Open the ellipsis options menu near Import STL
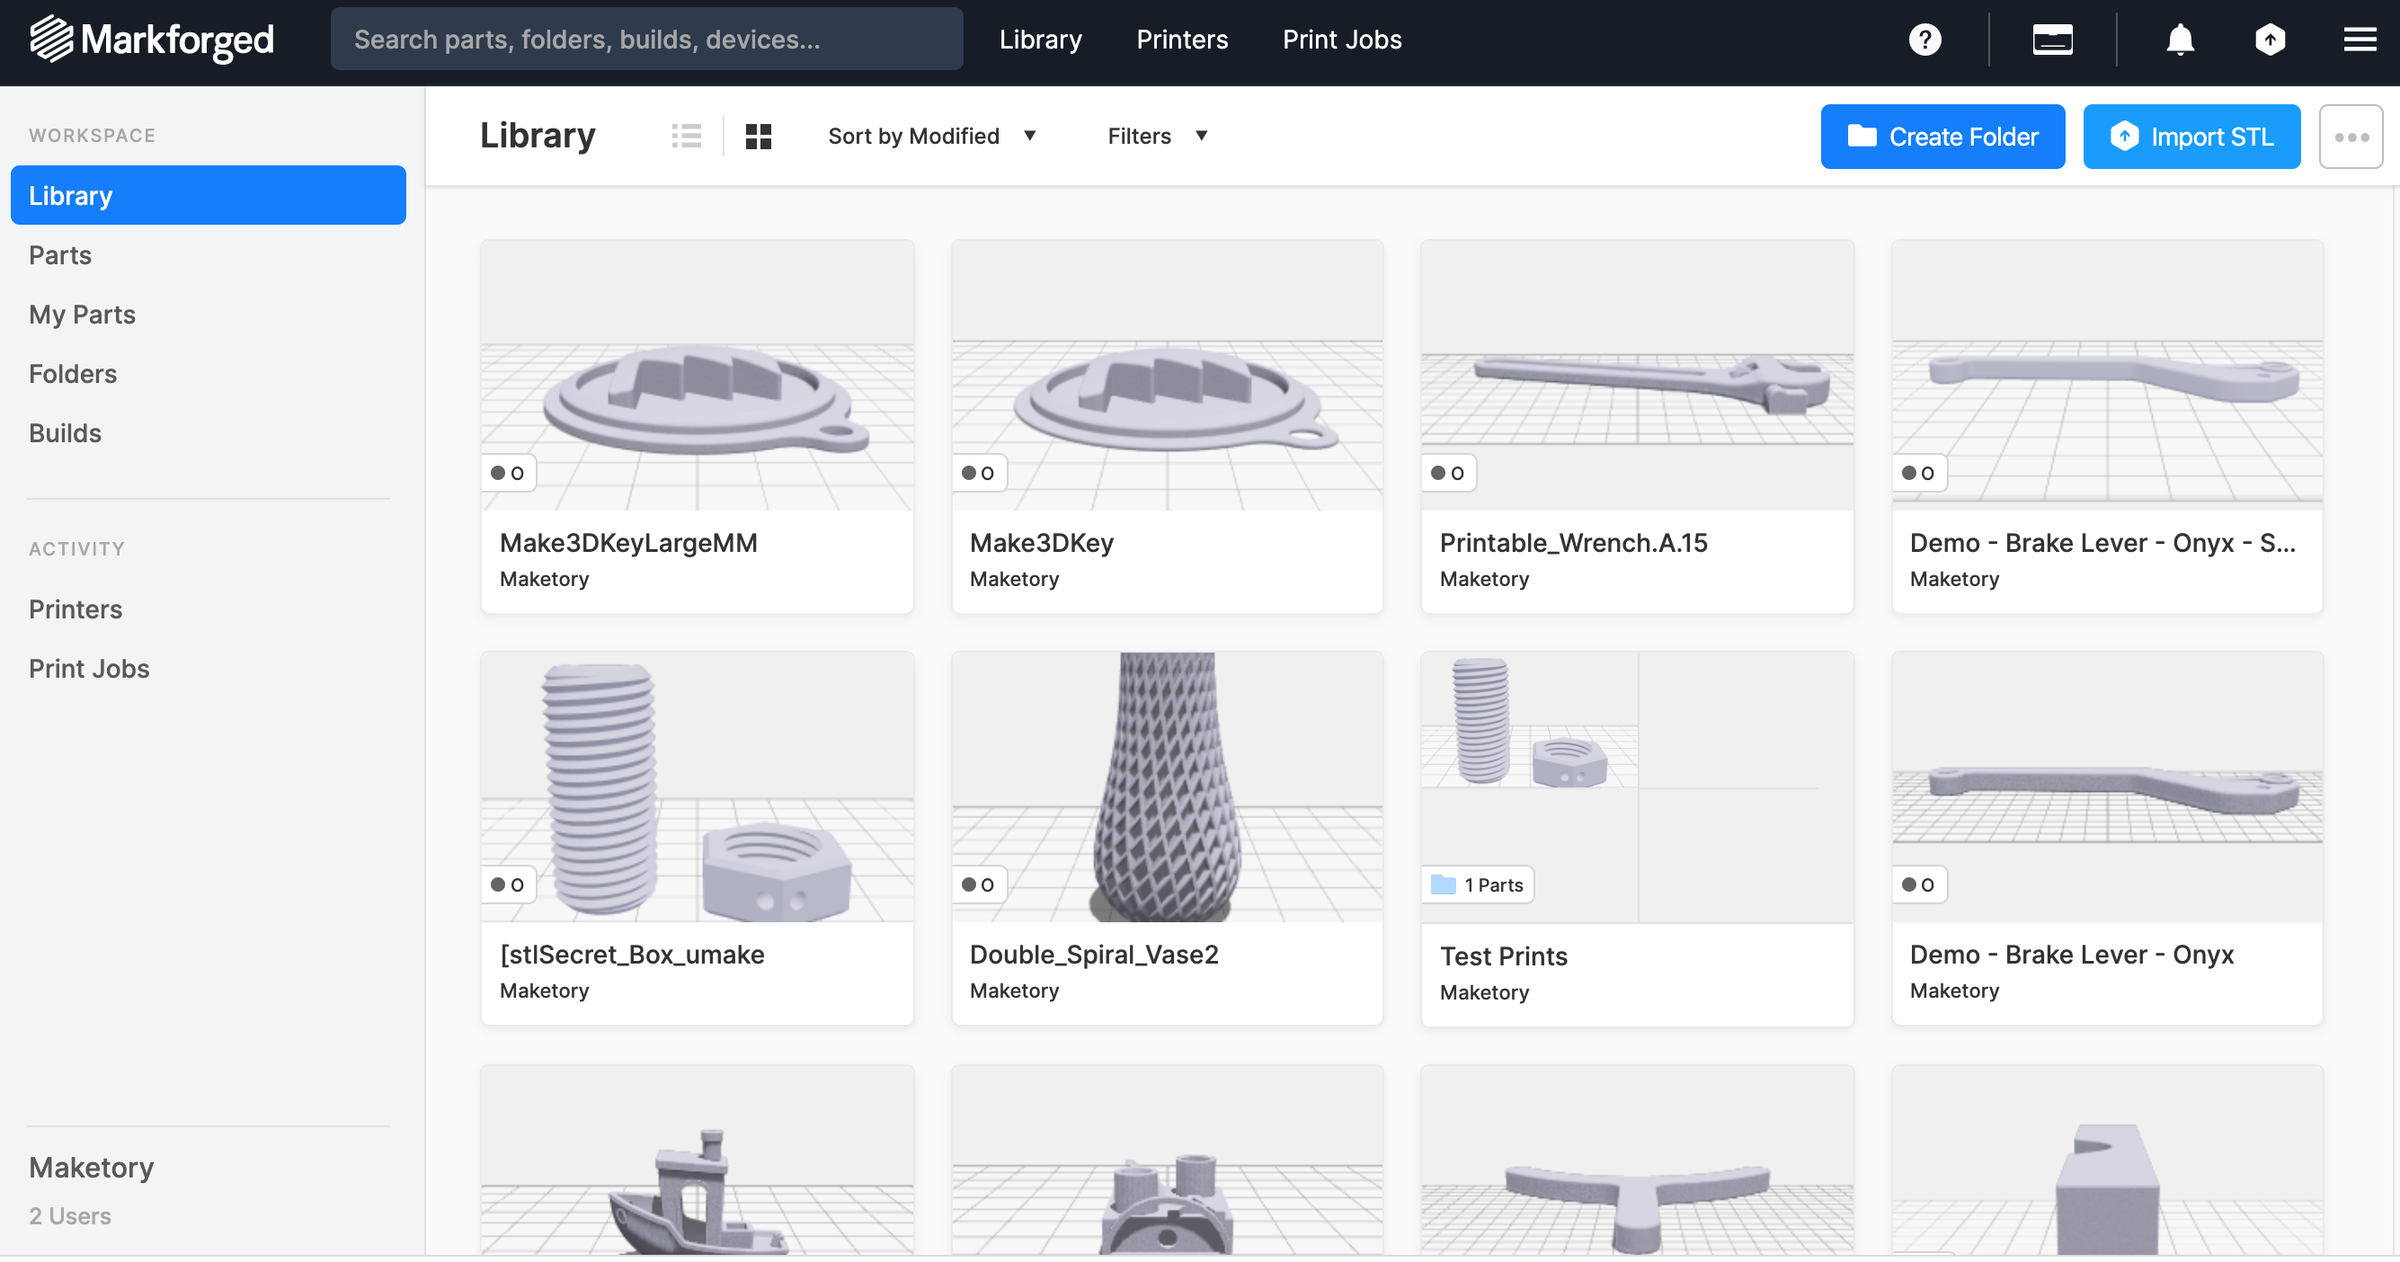This screenshot has height=1262, width=2400. pyautogui.click(x=2351, y=136)
